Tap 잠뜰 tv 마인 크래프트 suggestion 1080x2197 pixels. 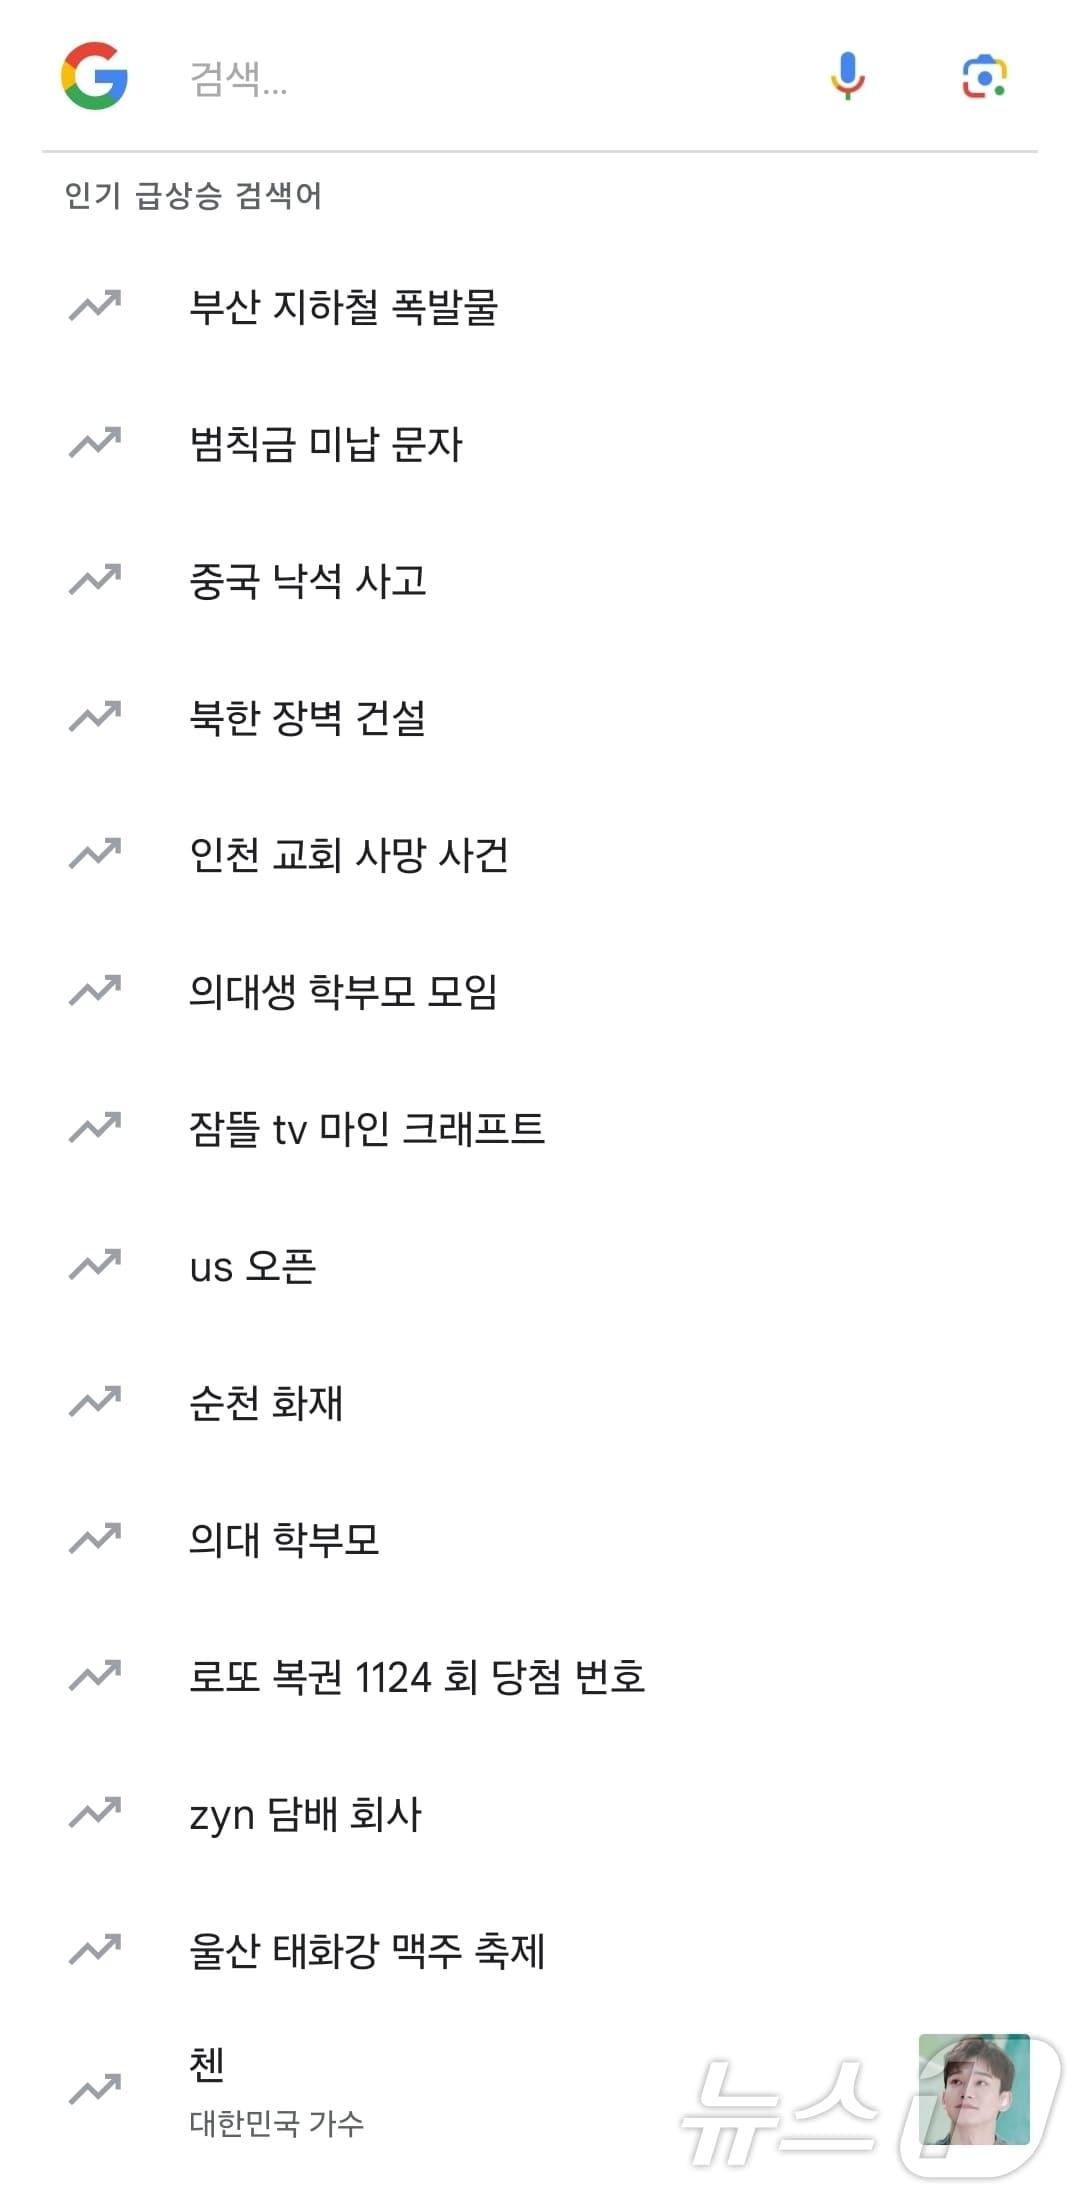pos(367,1128)
